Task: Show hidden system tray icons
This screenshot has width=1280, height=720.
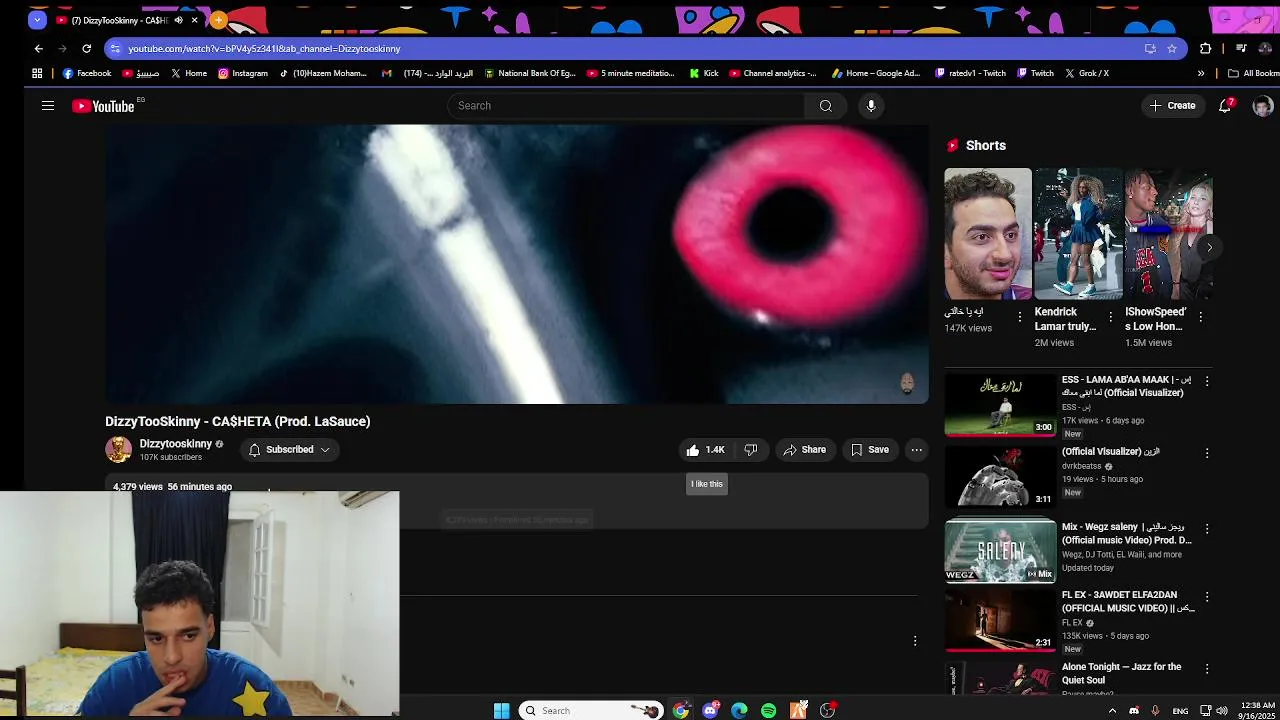Action: tap(1112, 711)
